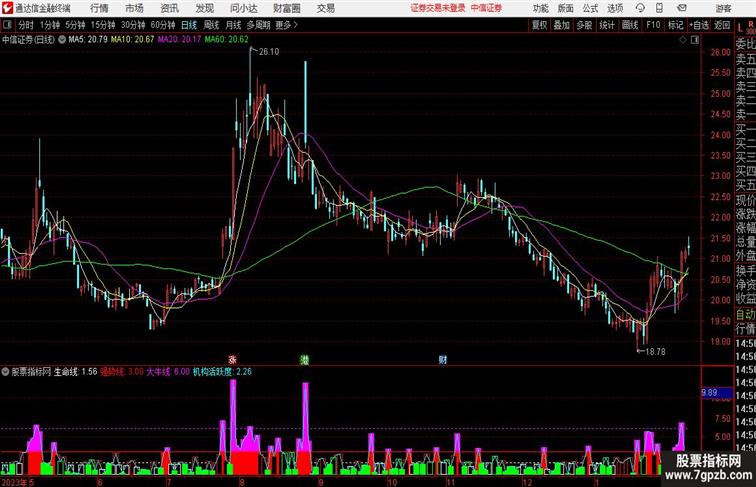Screen dimensions: 756x487
Task: Click the MA60: 20.62 indicator value
Action: (x=226, y=40)
